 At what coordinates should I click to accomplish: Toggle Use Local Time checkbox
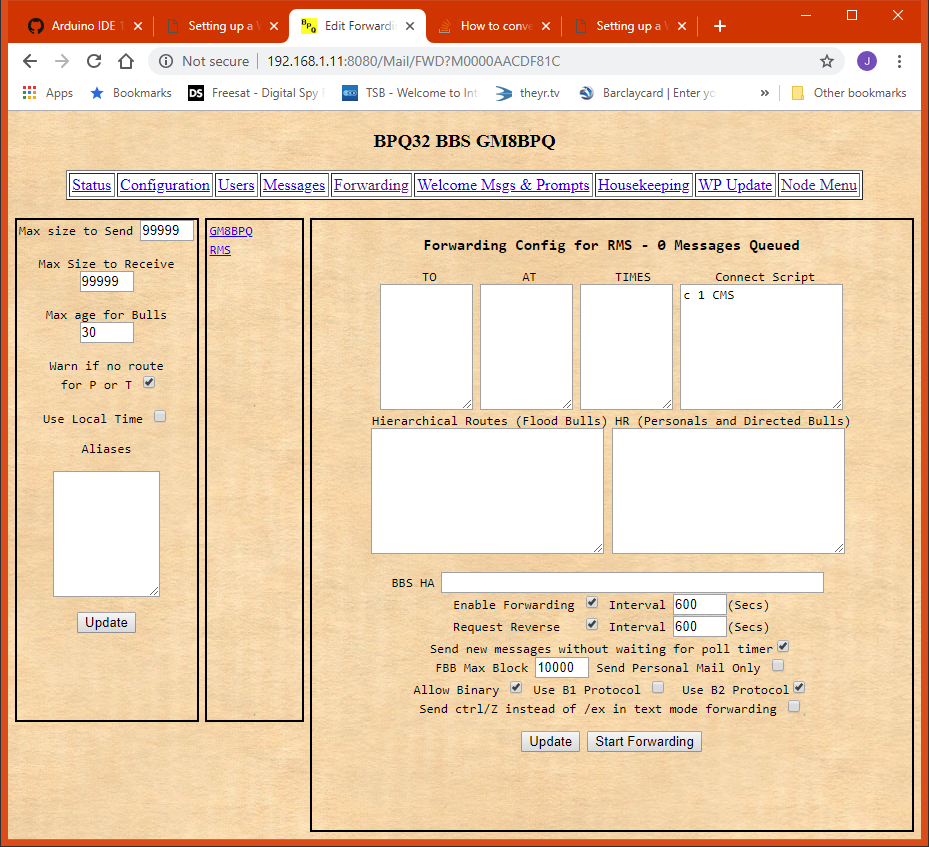click(x=160, y=417)
